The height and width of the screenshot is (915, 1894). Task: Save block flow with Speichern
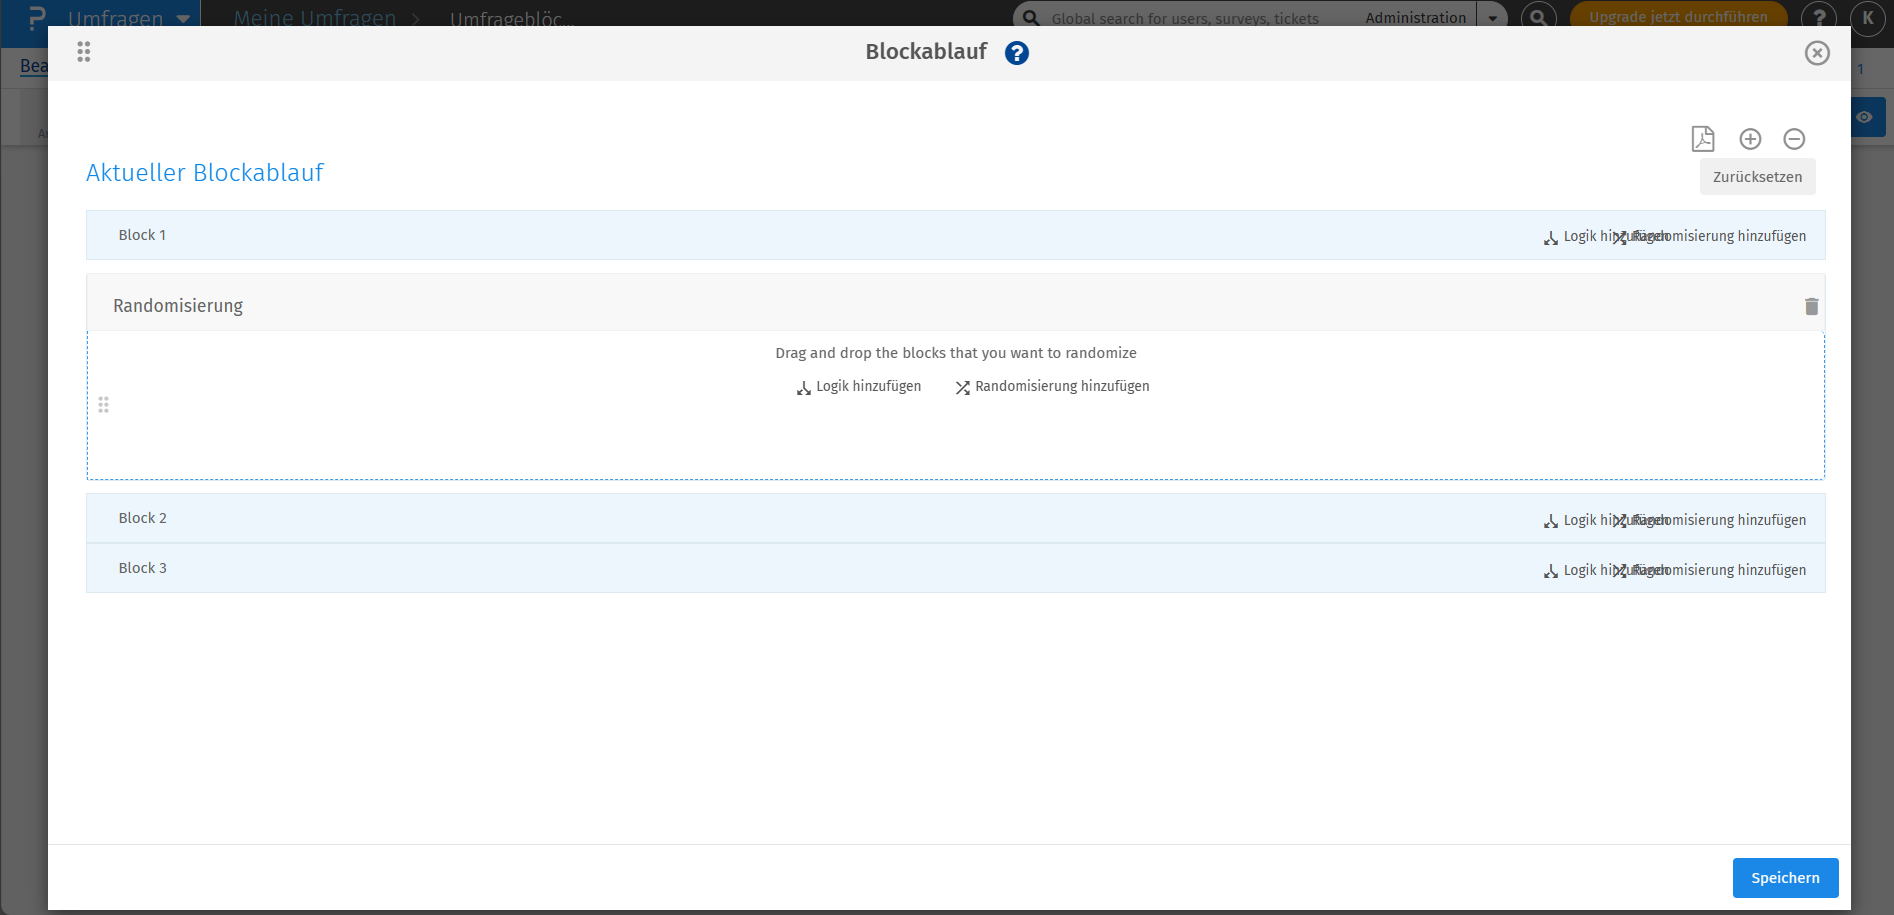pos(1785,878)
